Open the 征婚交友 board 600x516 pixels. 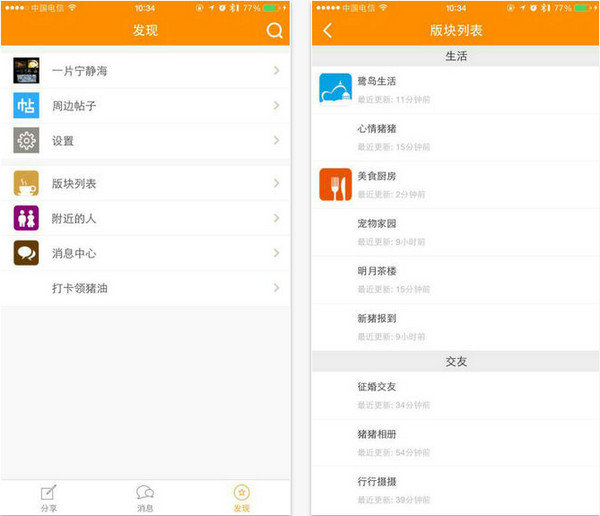455,395
